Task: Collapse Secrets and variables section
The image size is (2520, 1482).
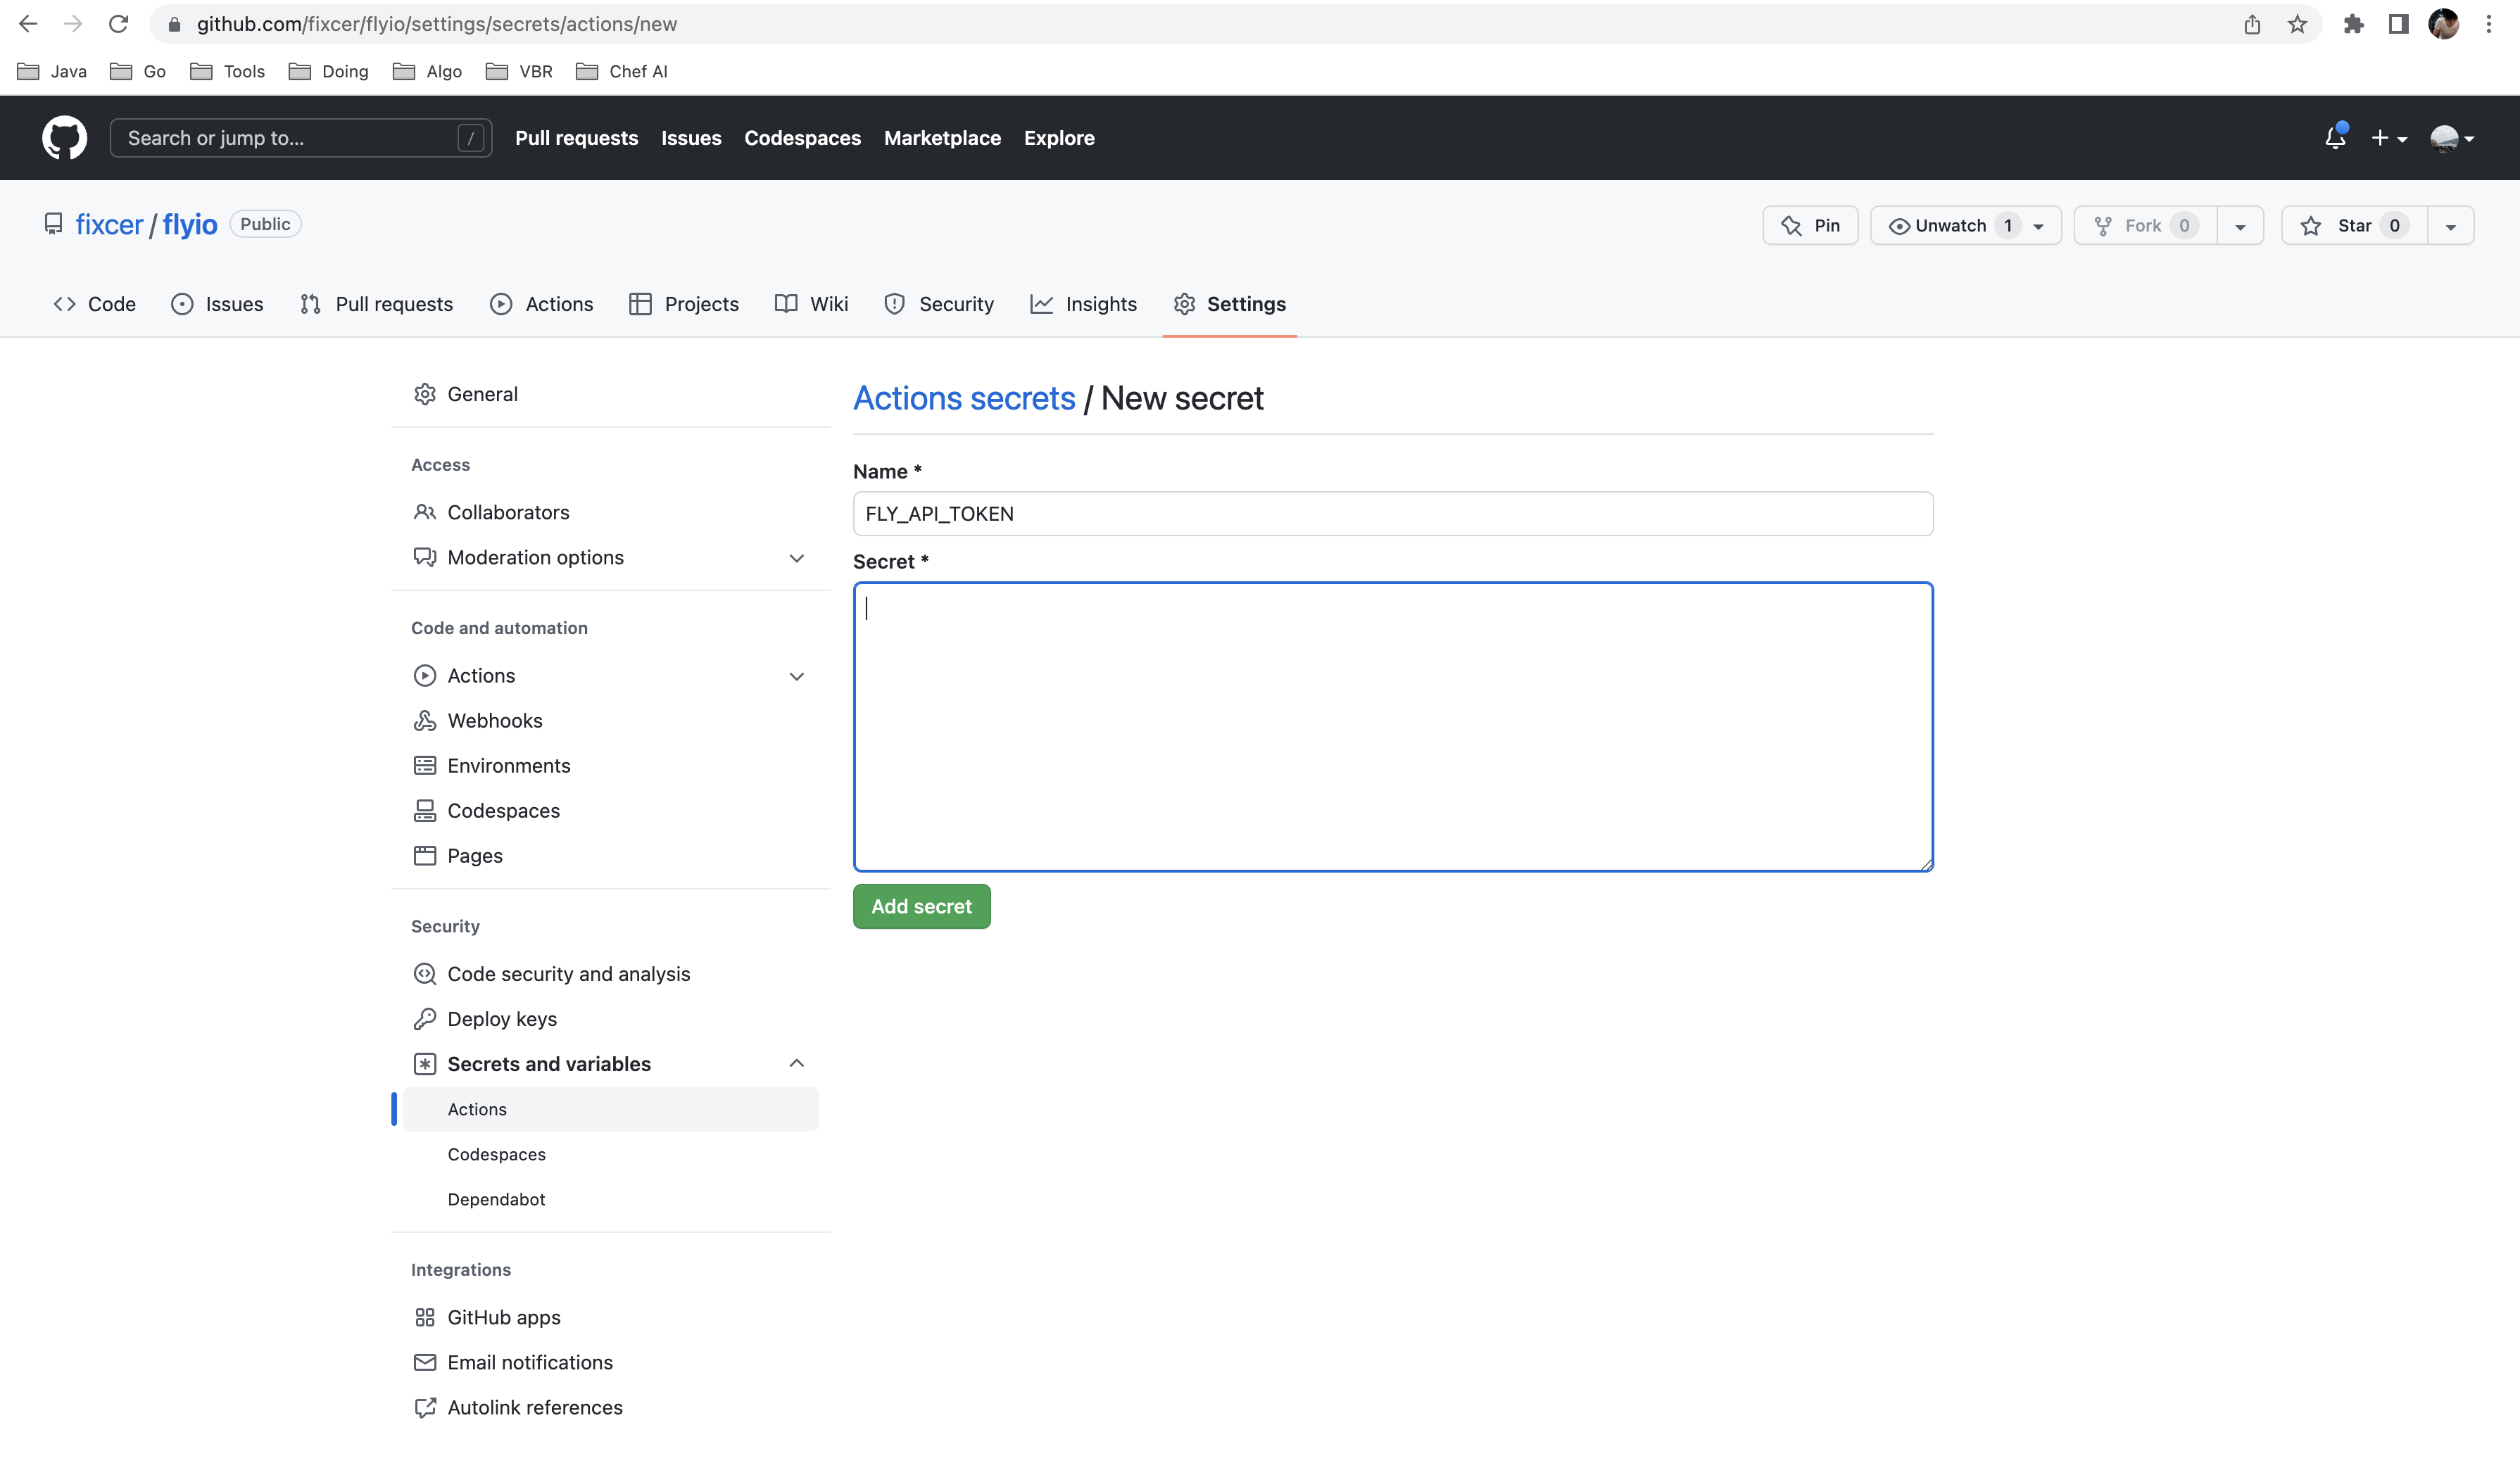Action: 796,1063
